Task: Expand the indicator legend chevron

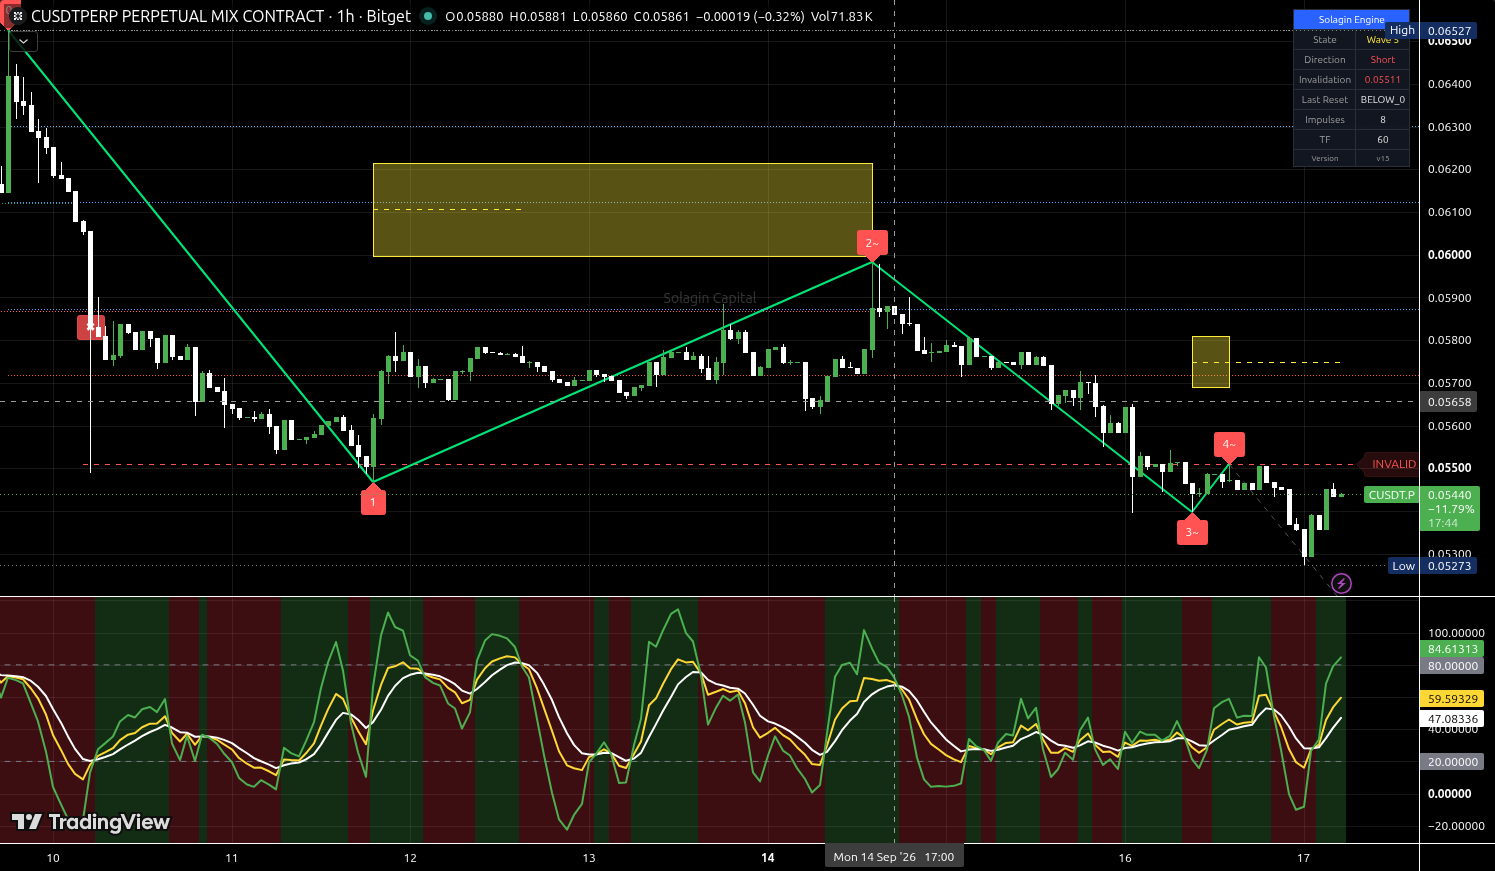Action: (x=23, y=42)
